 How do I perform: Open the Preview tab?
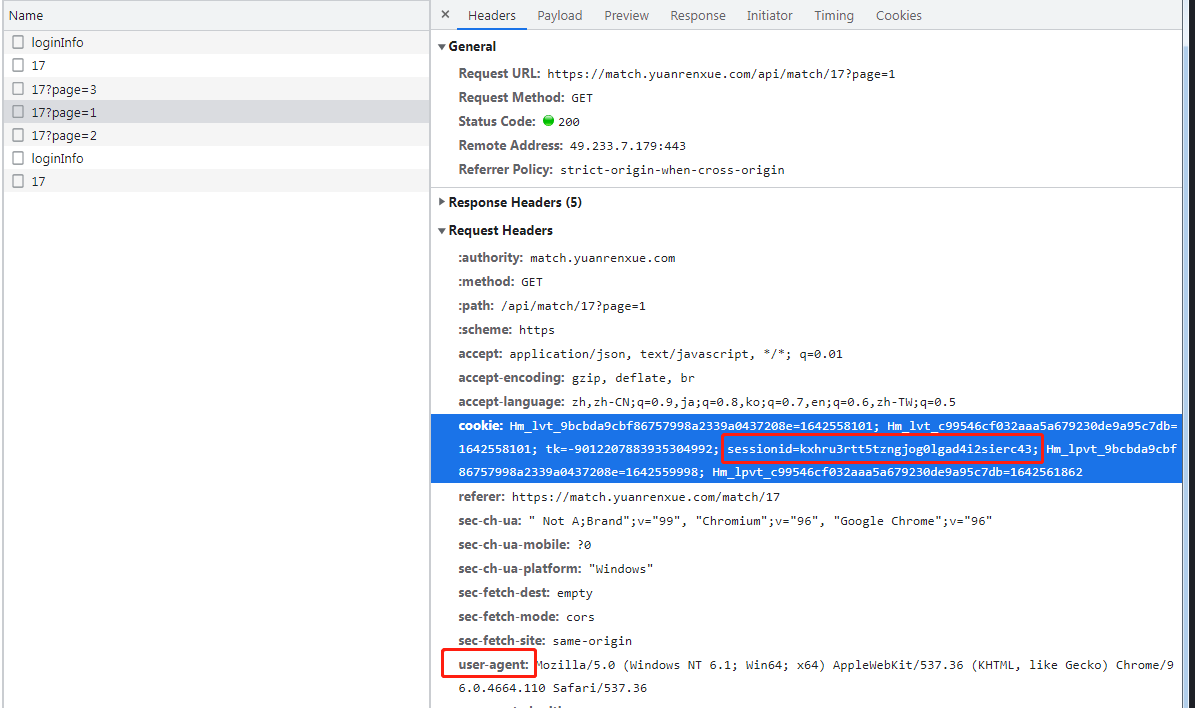626,15
